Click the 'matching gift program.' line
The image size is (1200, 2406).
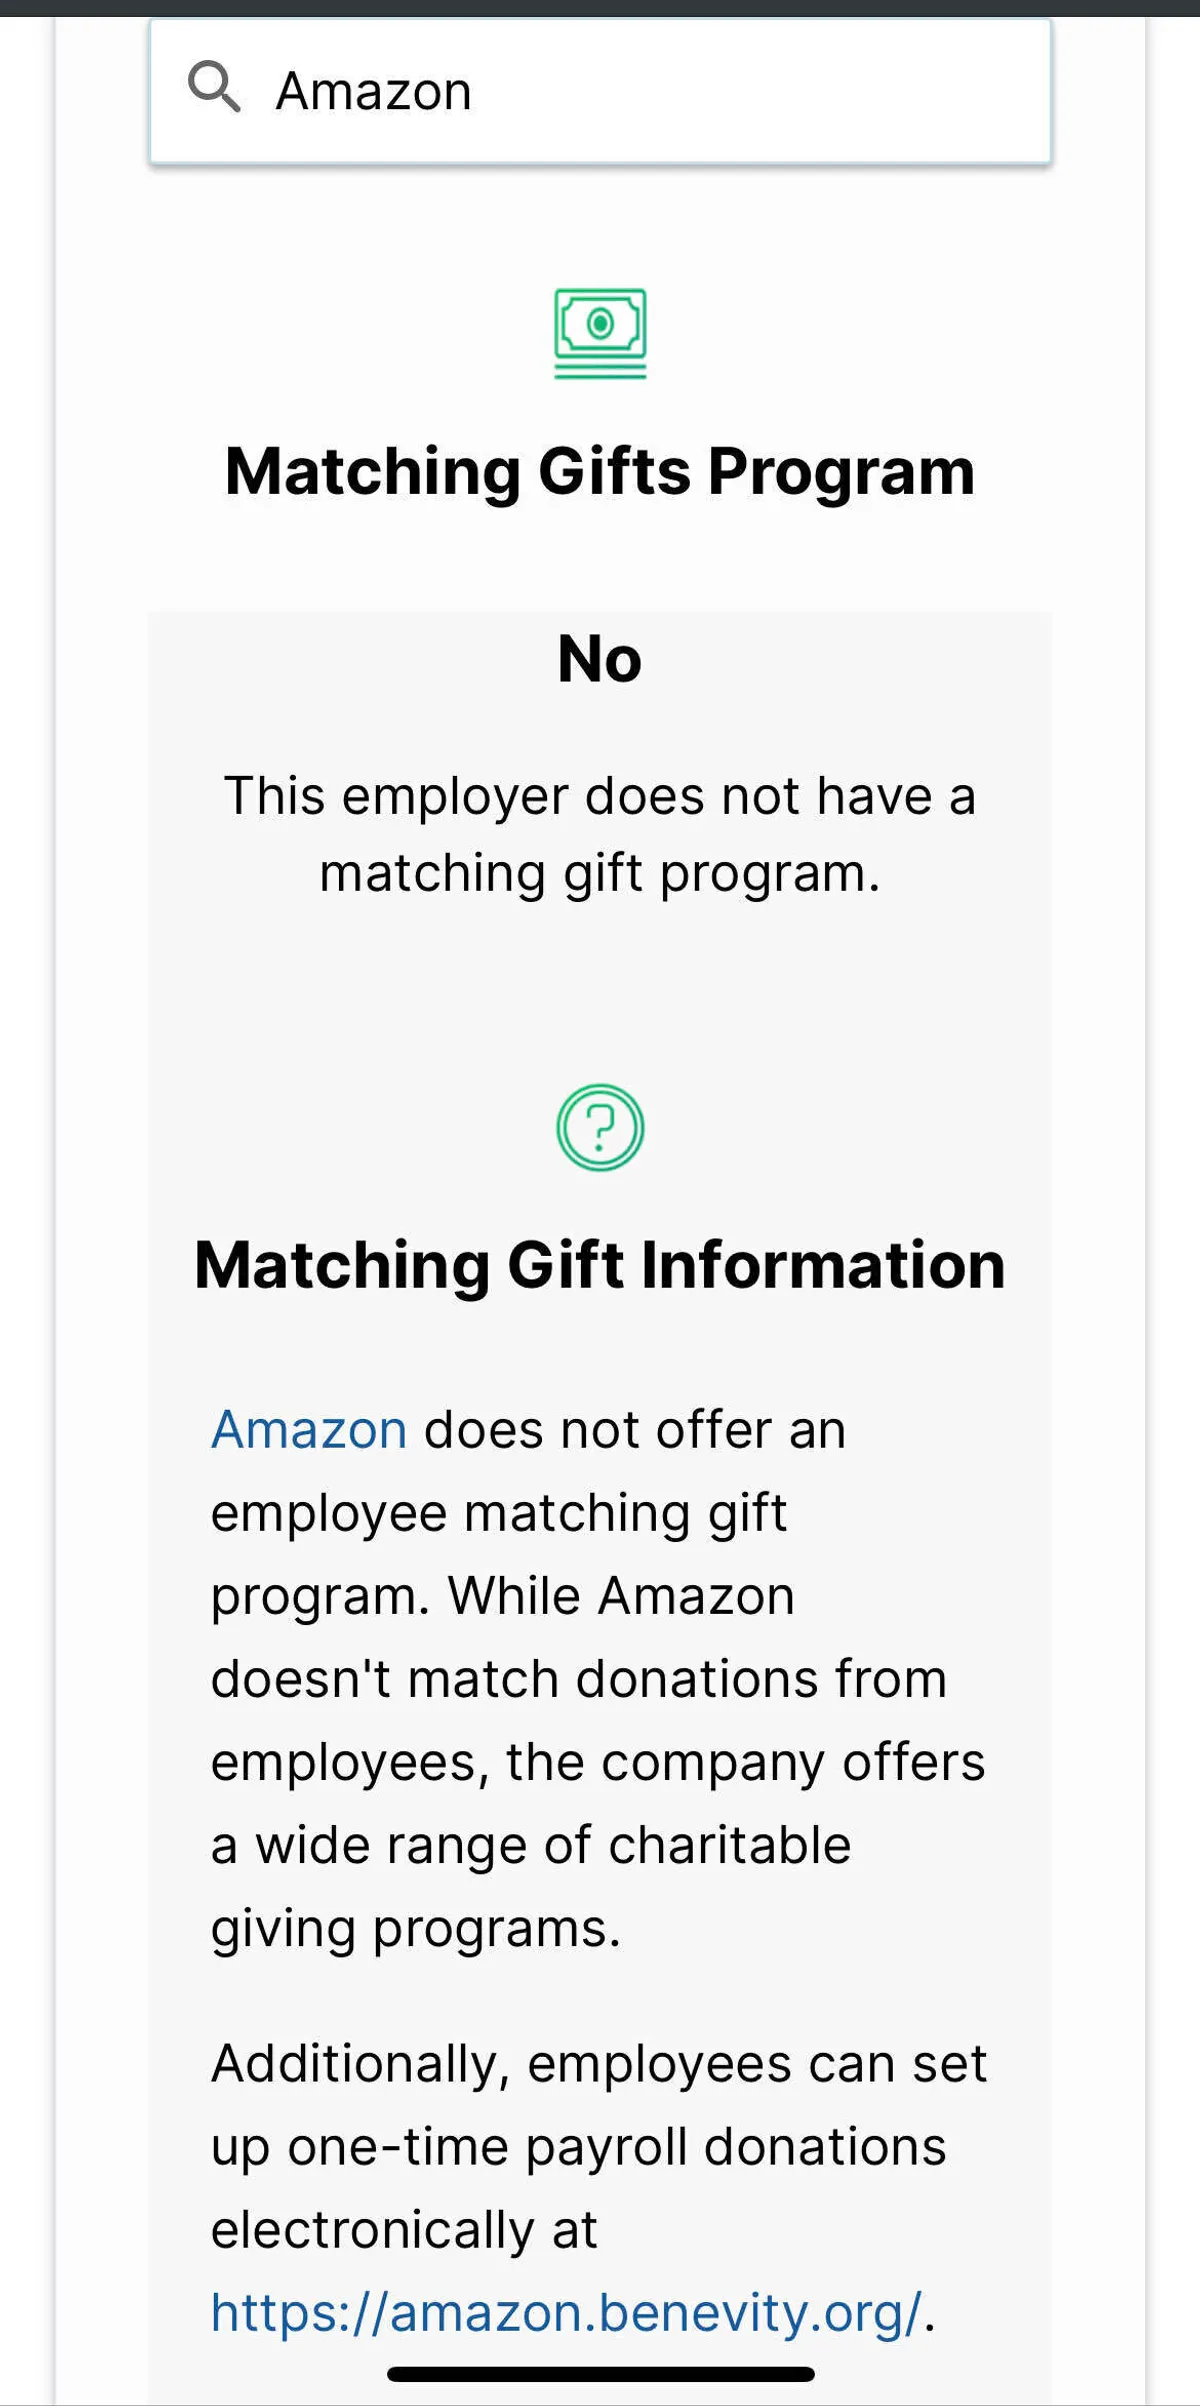(x=600, y=873)
